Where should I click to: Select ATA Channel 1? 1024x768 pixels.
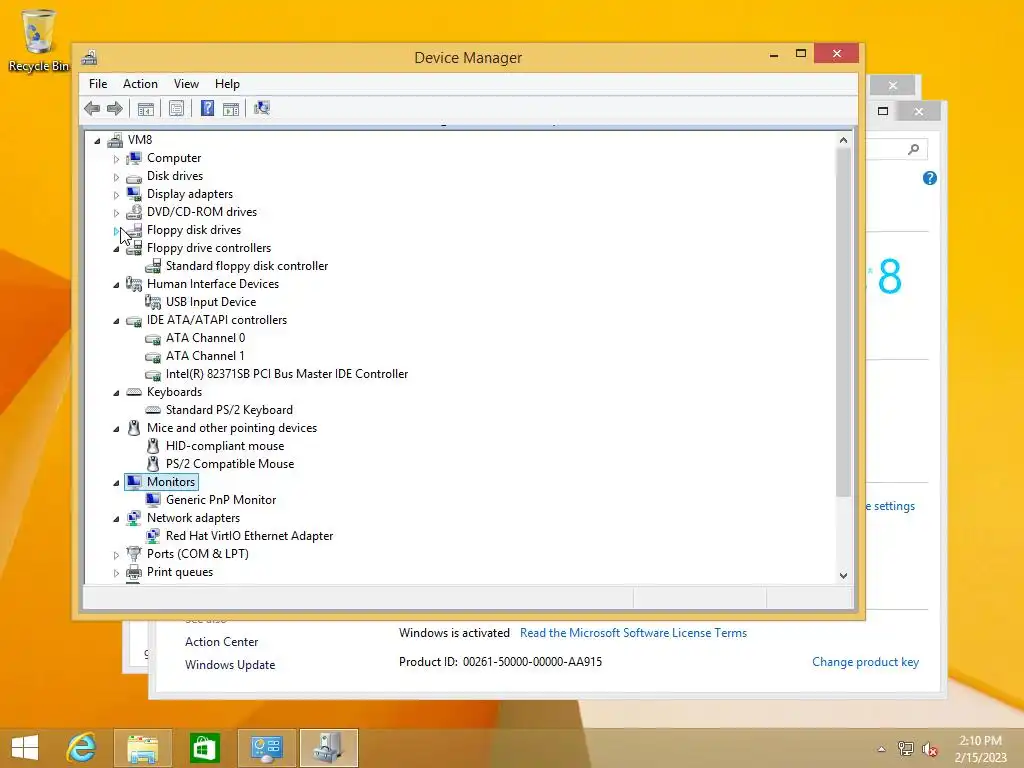pos(205,356)
